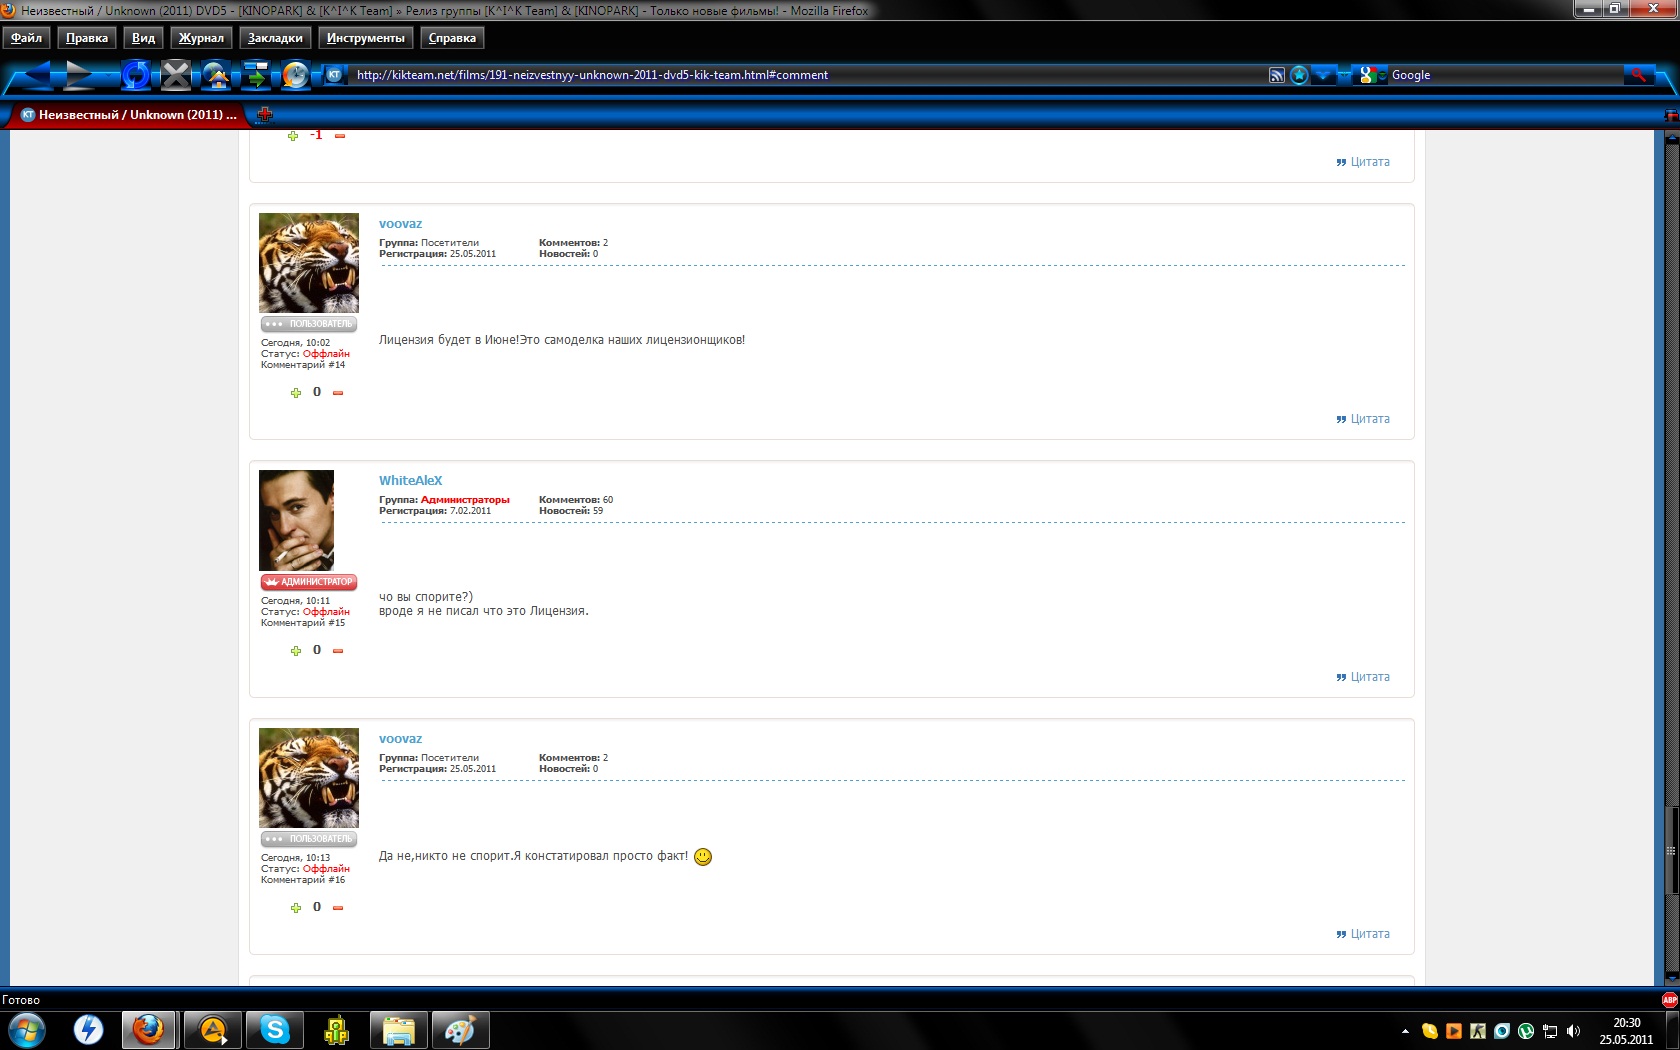Image resolution: width=1680 pixels, height=1050 pixels.
Task: Click voovaz tiger avatar in comment #14
Action: (x=309, y=263)
